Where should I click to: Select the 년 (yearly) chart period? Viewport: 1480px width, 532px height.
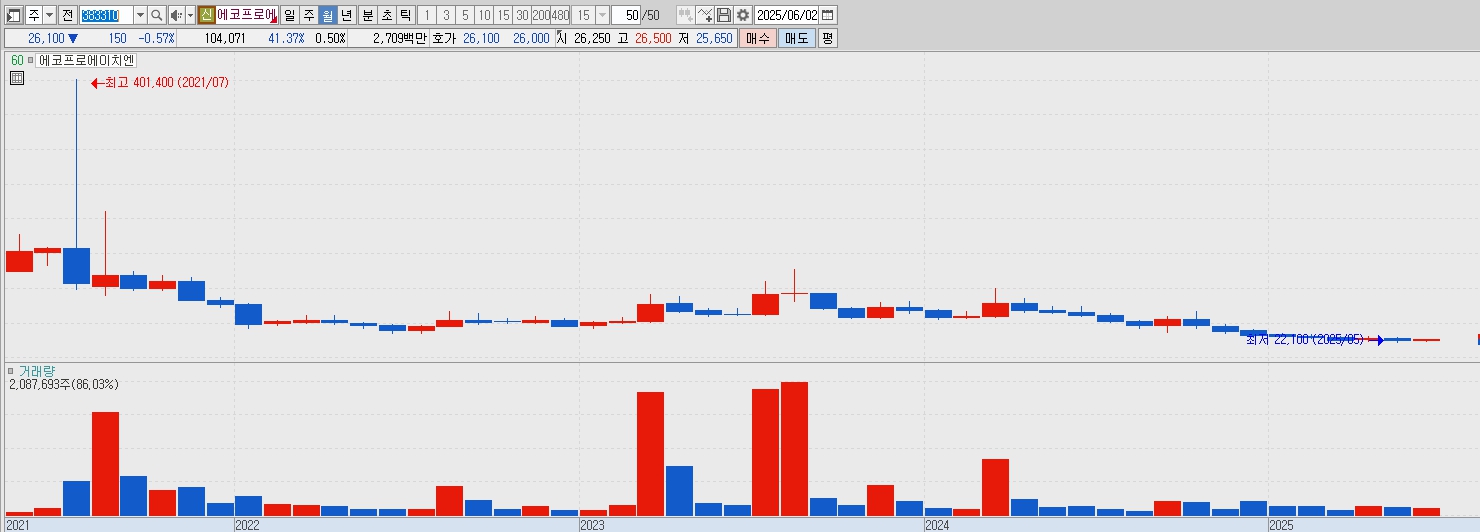tap(346, 15)
